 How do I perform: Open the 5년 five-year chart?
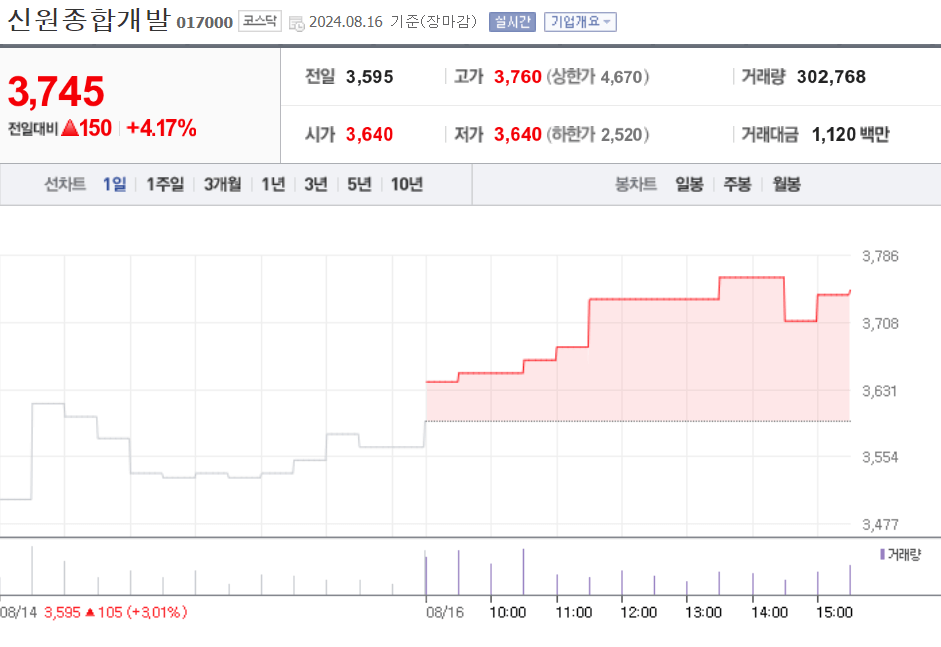coord(357,185)
